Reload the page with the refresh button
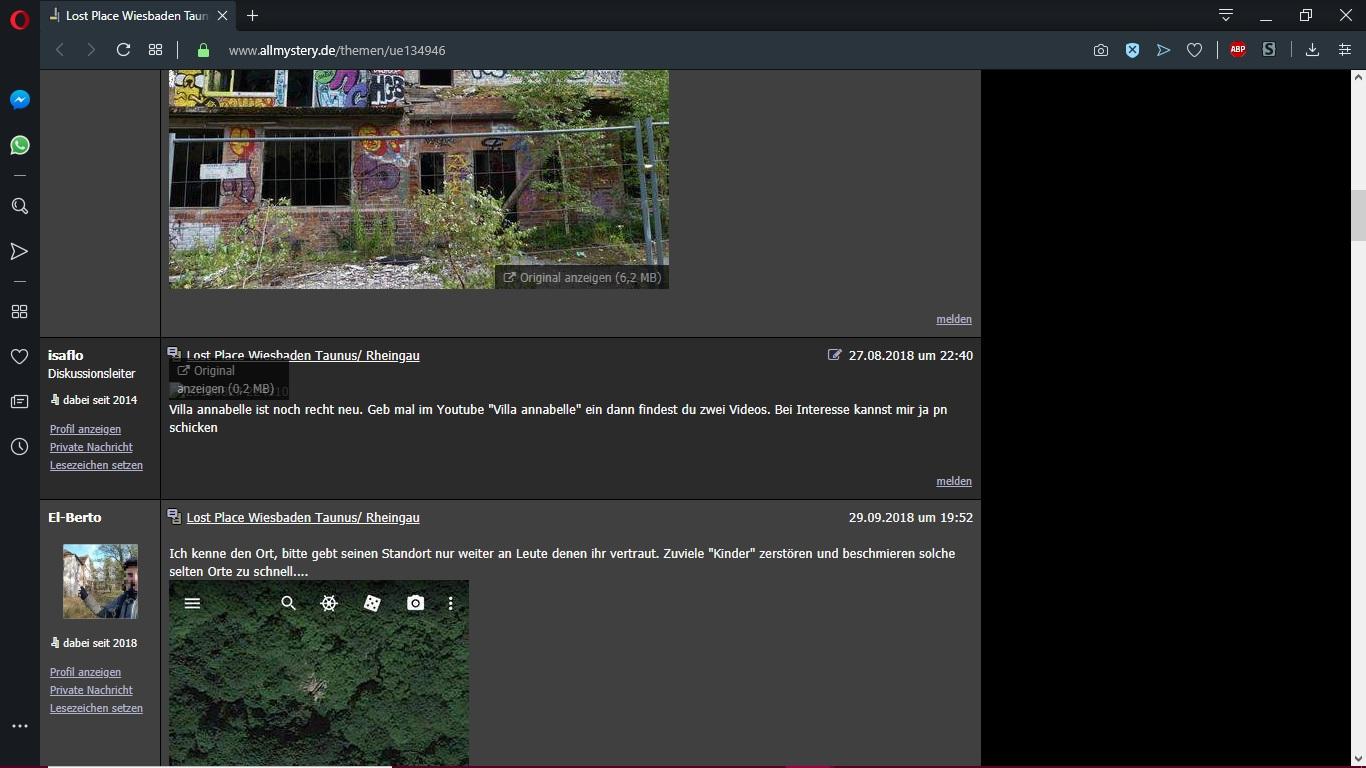The height and width of the screenshot is (768, 1366). (123, 50)
